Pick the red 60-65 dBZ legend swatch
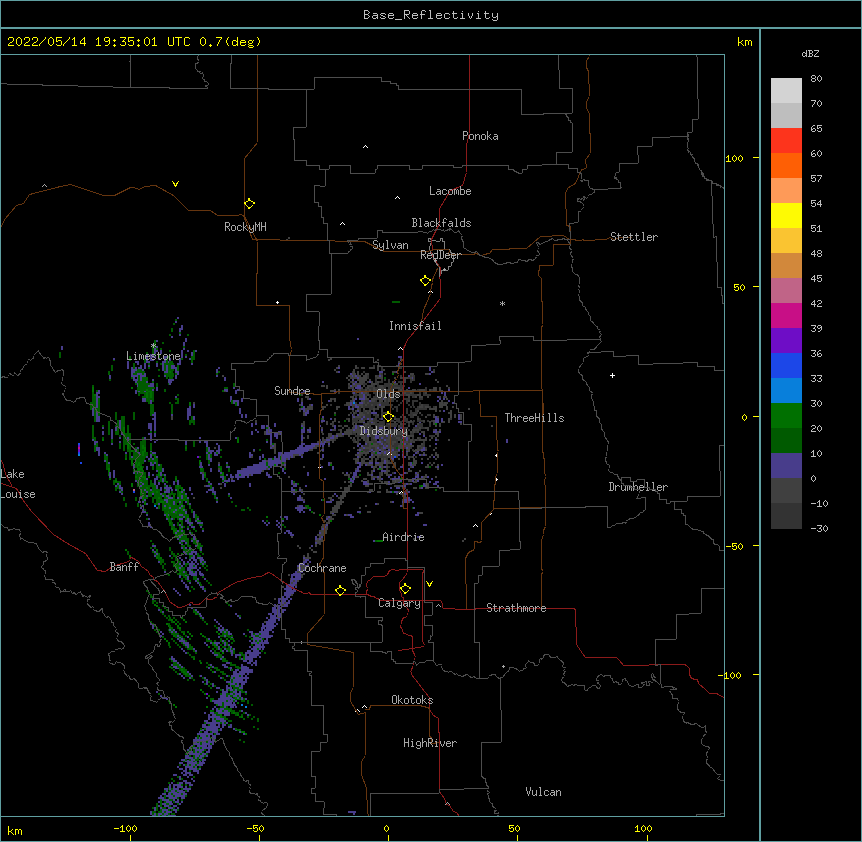This screenshot has height=842, width=862. point(786,141)
